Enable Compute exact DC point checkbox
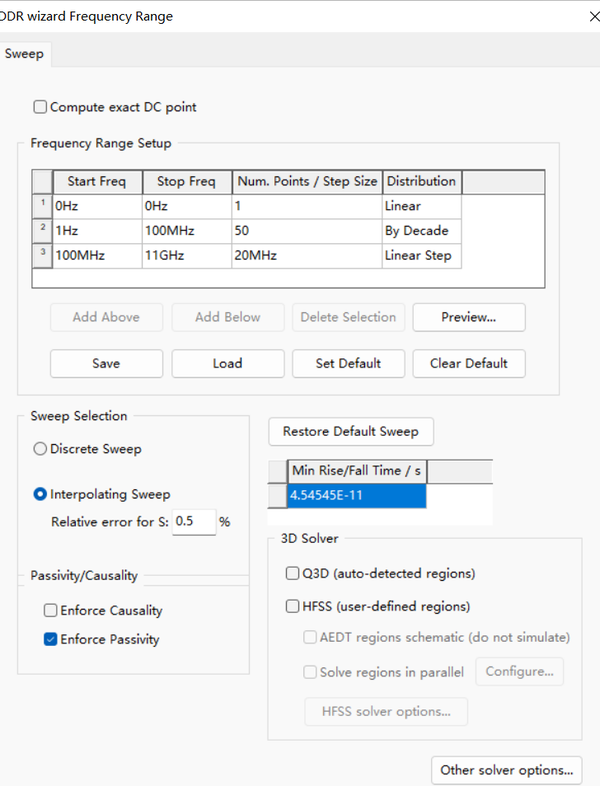Screen dimensions: 600x786 pyautogui.click(x=41, y=107)
